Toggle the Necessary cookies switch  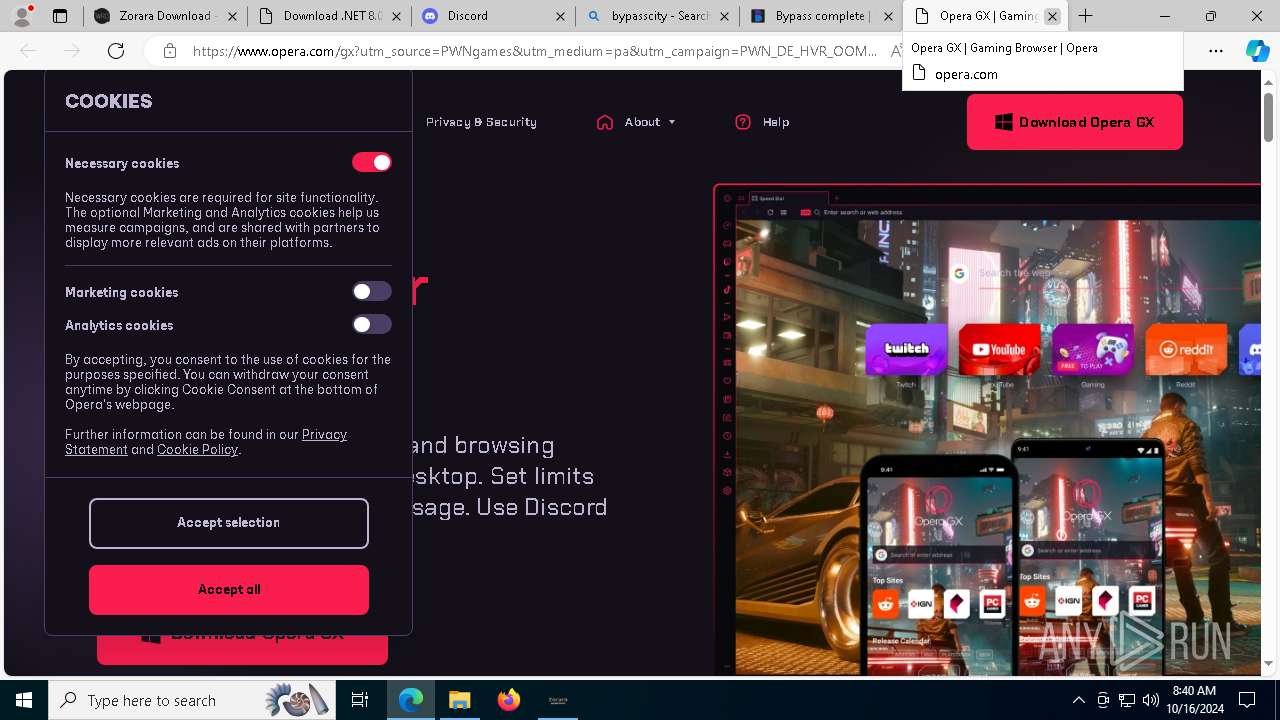point(372,162)
